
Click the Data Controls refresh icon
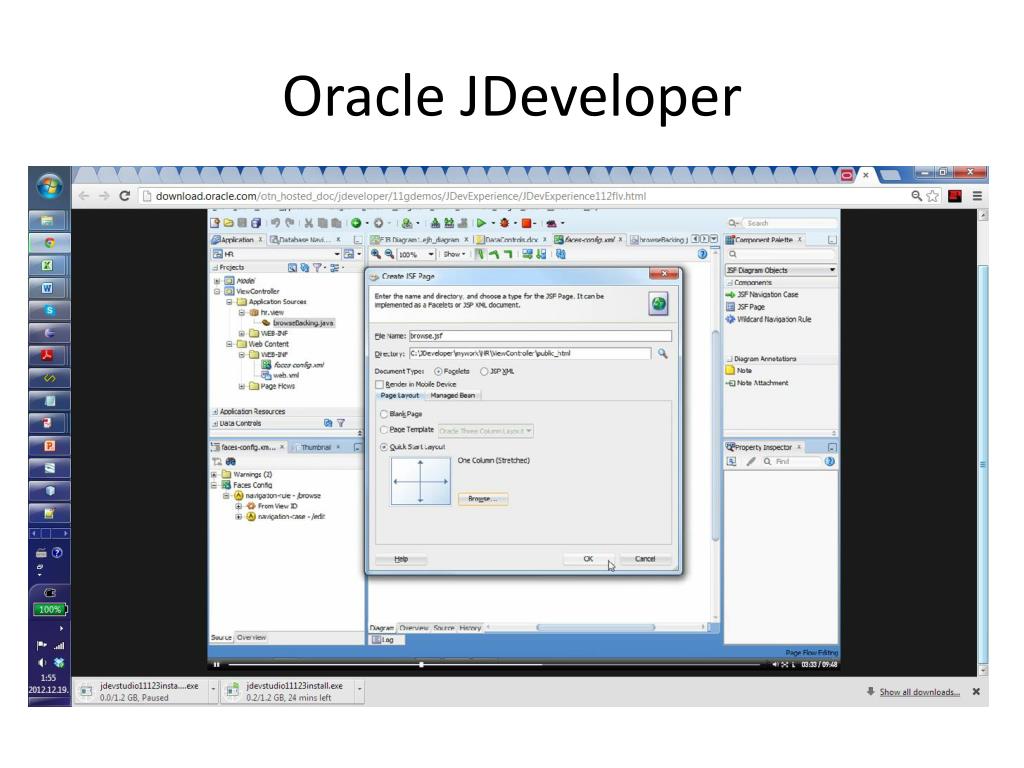click(328, 423)
